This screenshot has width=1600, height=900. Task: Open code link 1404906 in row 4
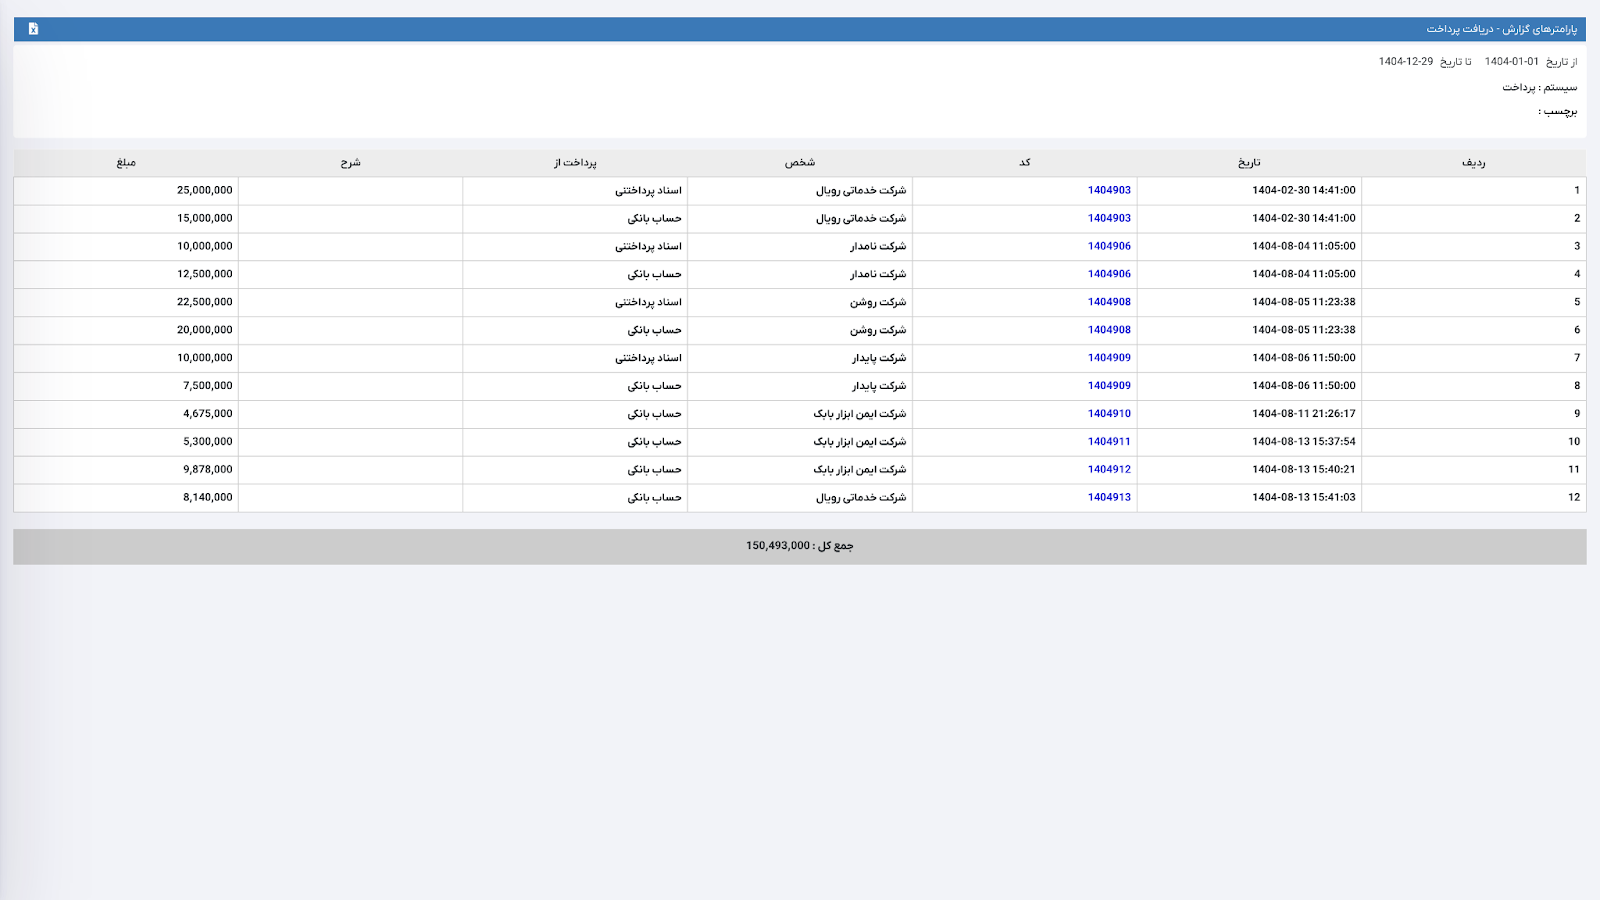(1109, 274)
